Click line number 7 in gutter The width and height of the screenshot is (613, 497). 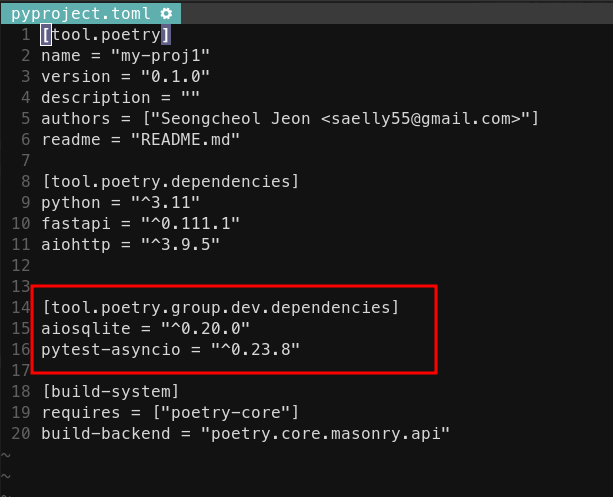click(x=26, y=161)
